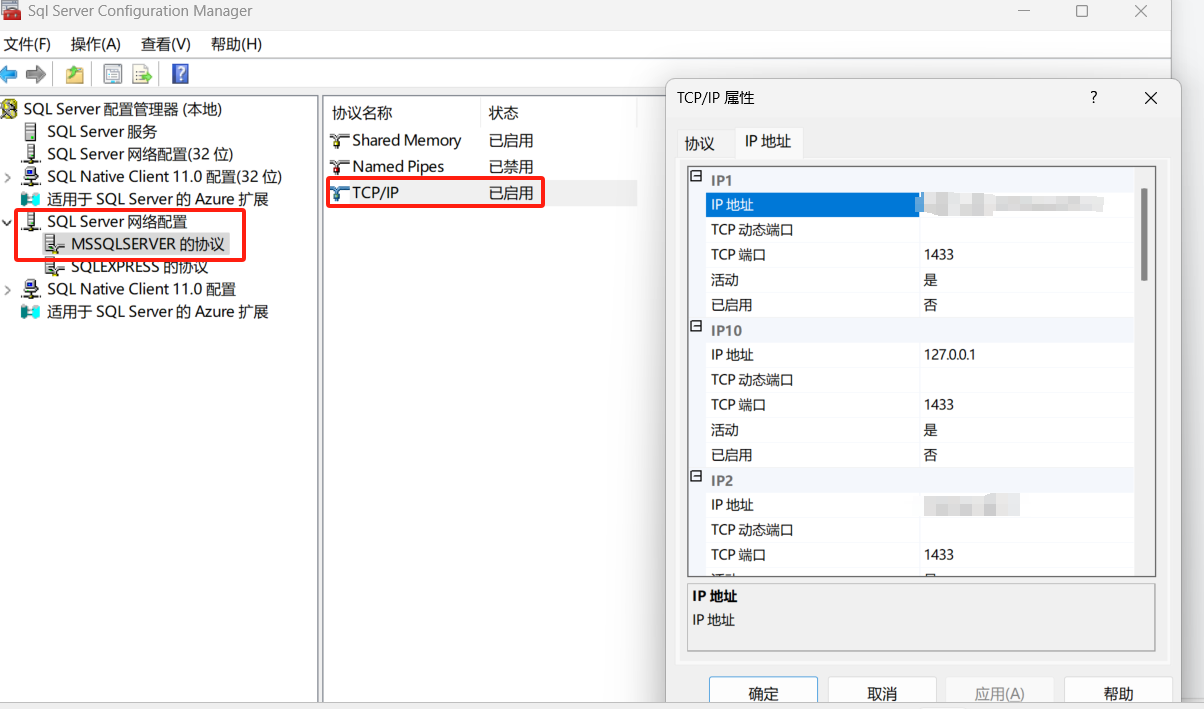The image size is (1204, 709).
Task: Collapse the IP10 property group
Action: (696, 328)
